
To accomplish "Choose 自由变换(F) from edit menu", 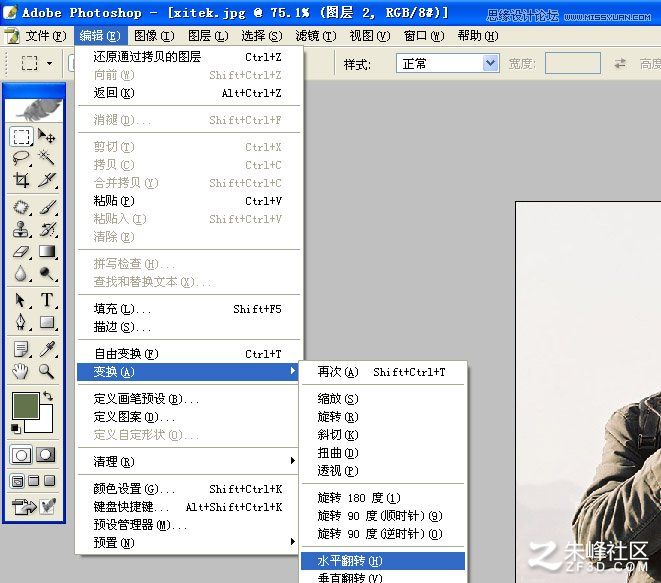I will (x=187, y=354).
